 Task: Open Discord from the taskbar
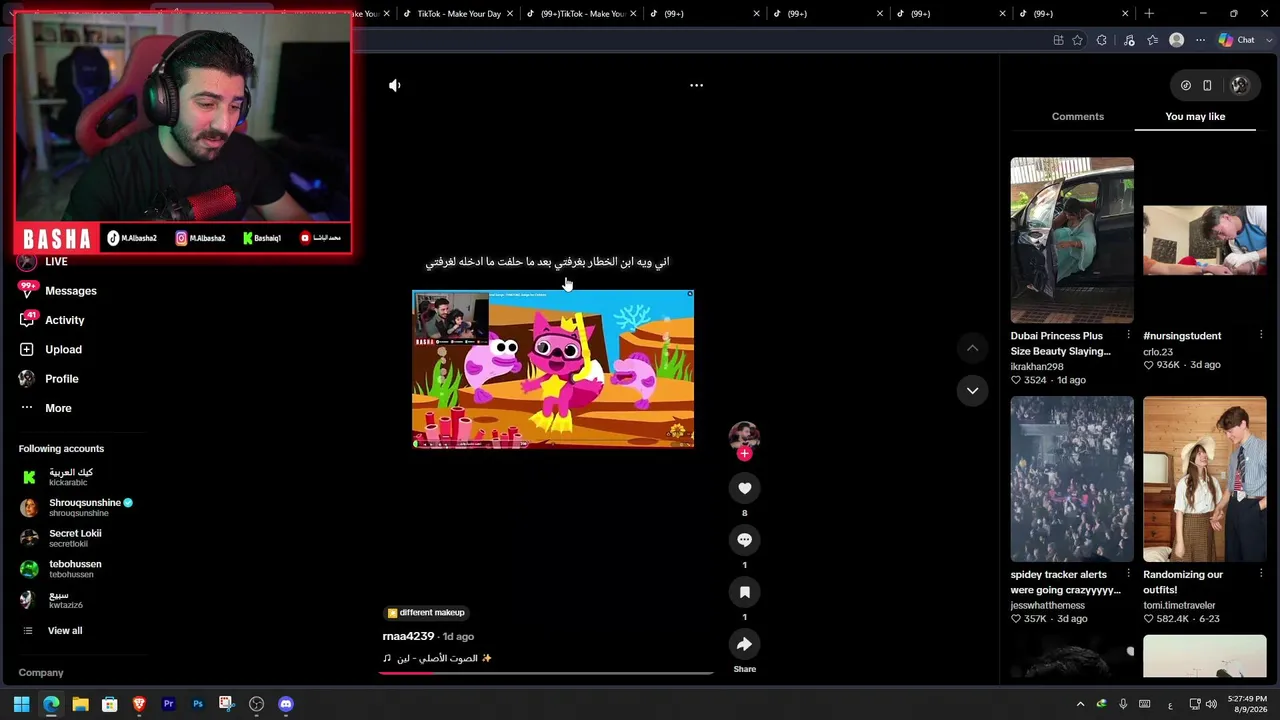coord(286,704)
